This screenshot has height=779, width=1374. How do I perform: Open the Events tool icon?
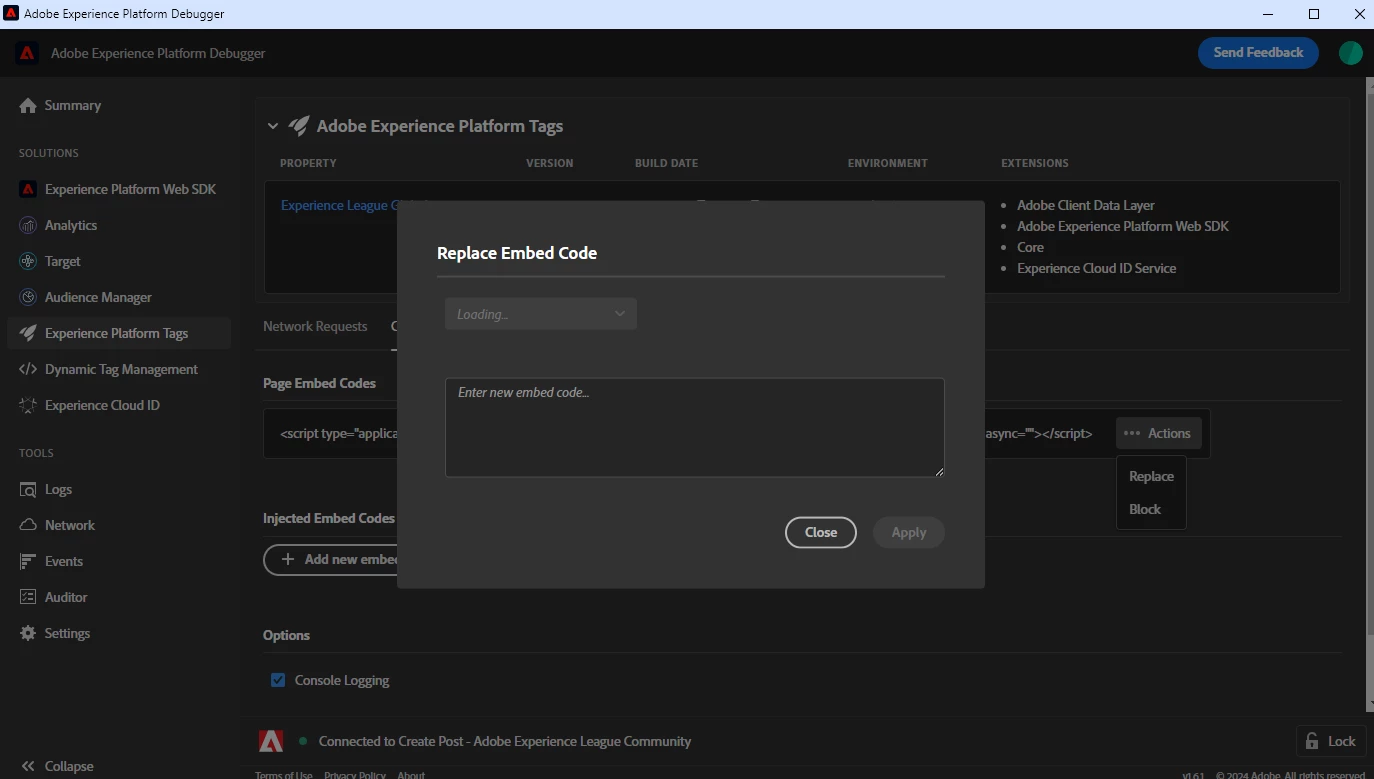click(x=28, y=561)
